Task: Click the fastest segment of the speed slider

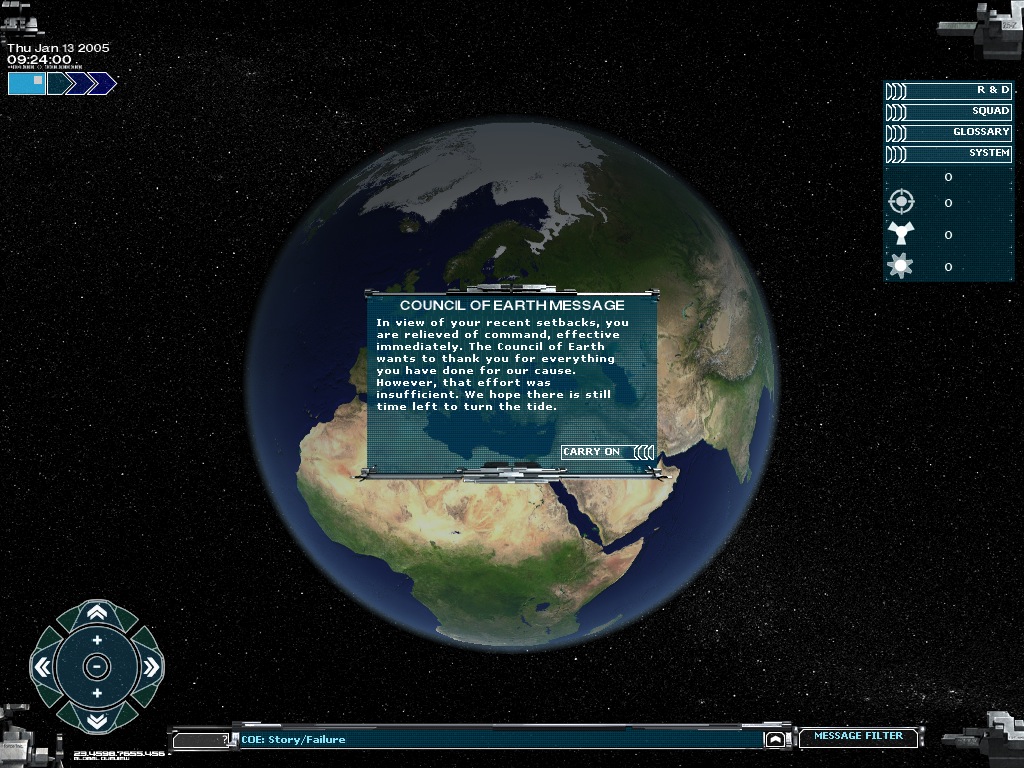Action: pyautogui.click(x=100, y=83)
